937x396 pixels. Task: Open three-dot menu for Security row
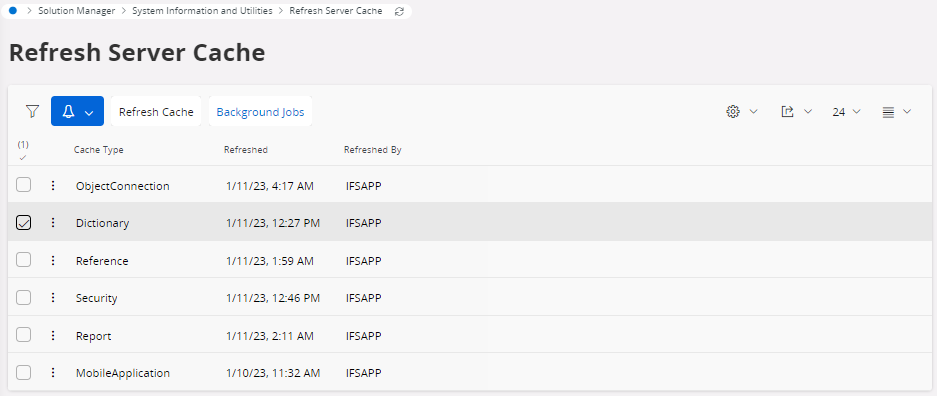click(x=53, y=297)
